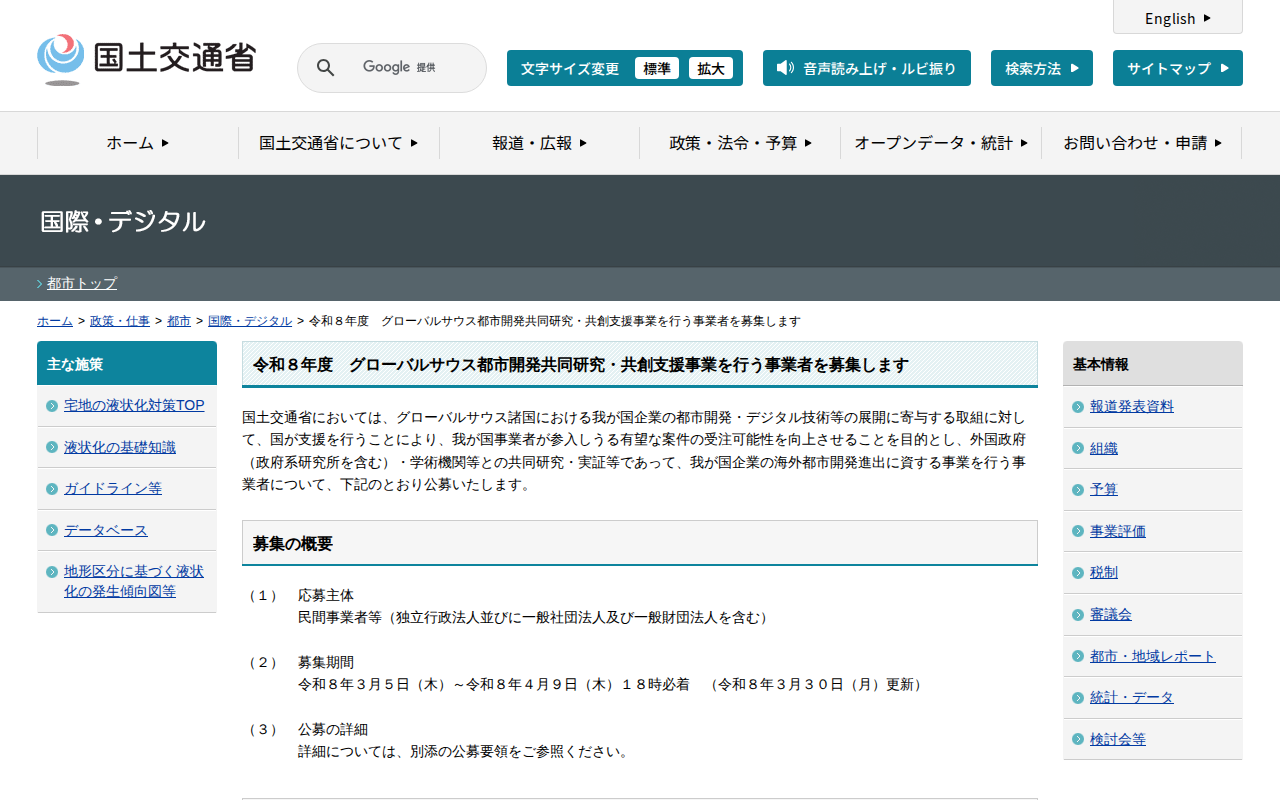Click chevron icon beside 都市トップ
The height and width of the screenshot is (800, 1280).
coord(40,284)
